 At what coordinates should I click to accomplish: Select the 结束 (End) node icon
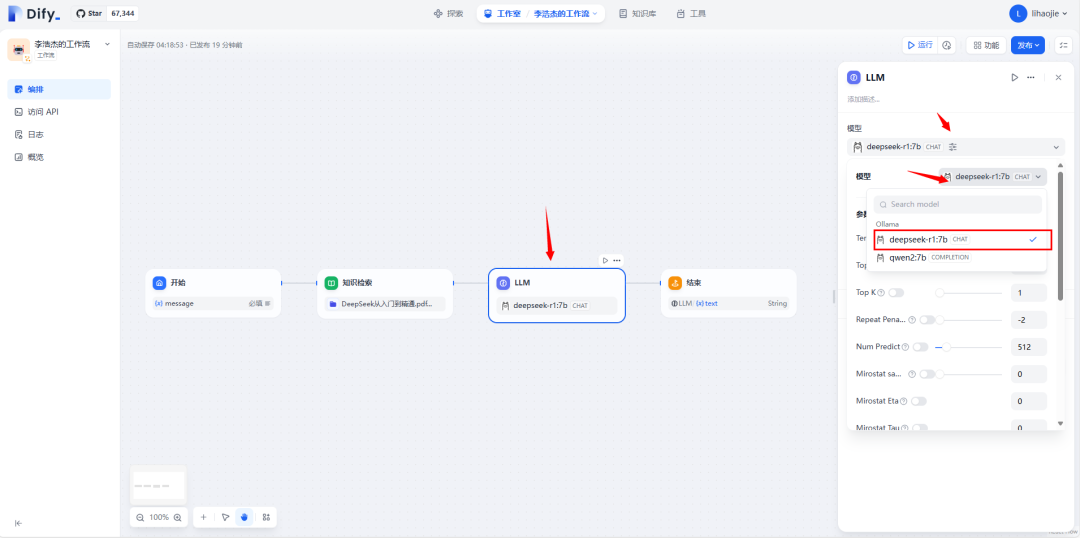tap(675, 283)
